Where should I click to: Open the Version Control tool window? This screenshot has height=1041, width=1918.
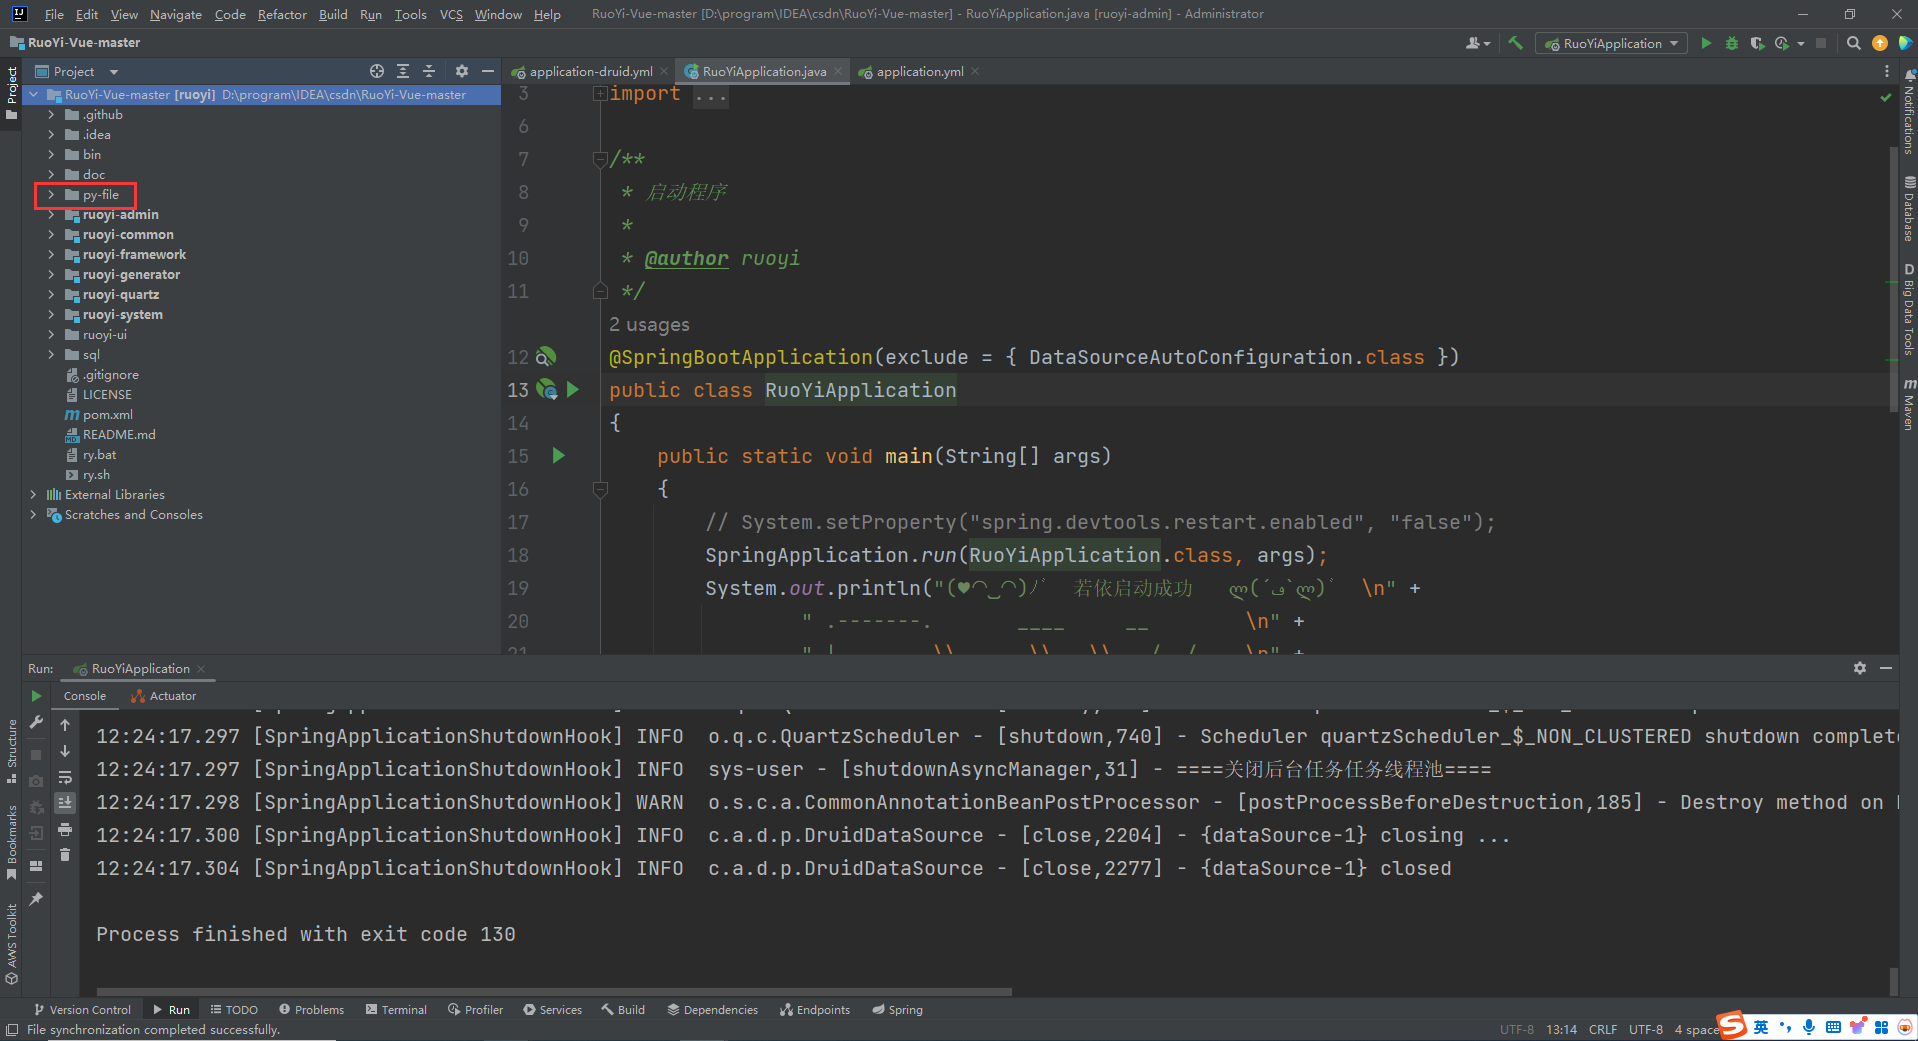pos(83,1010)
